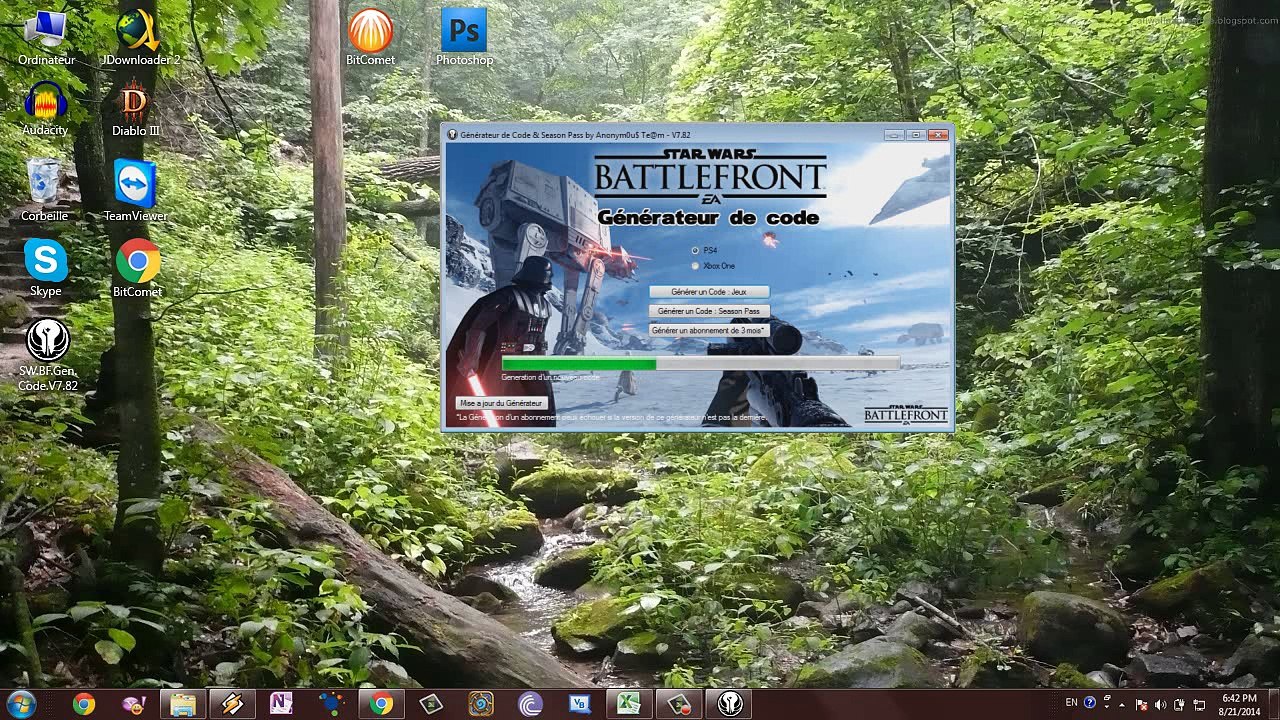The image size is (1280, 720).
Task: Select the Chrome-logo shortcut labeled BitComet
Action: point(137,268)
